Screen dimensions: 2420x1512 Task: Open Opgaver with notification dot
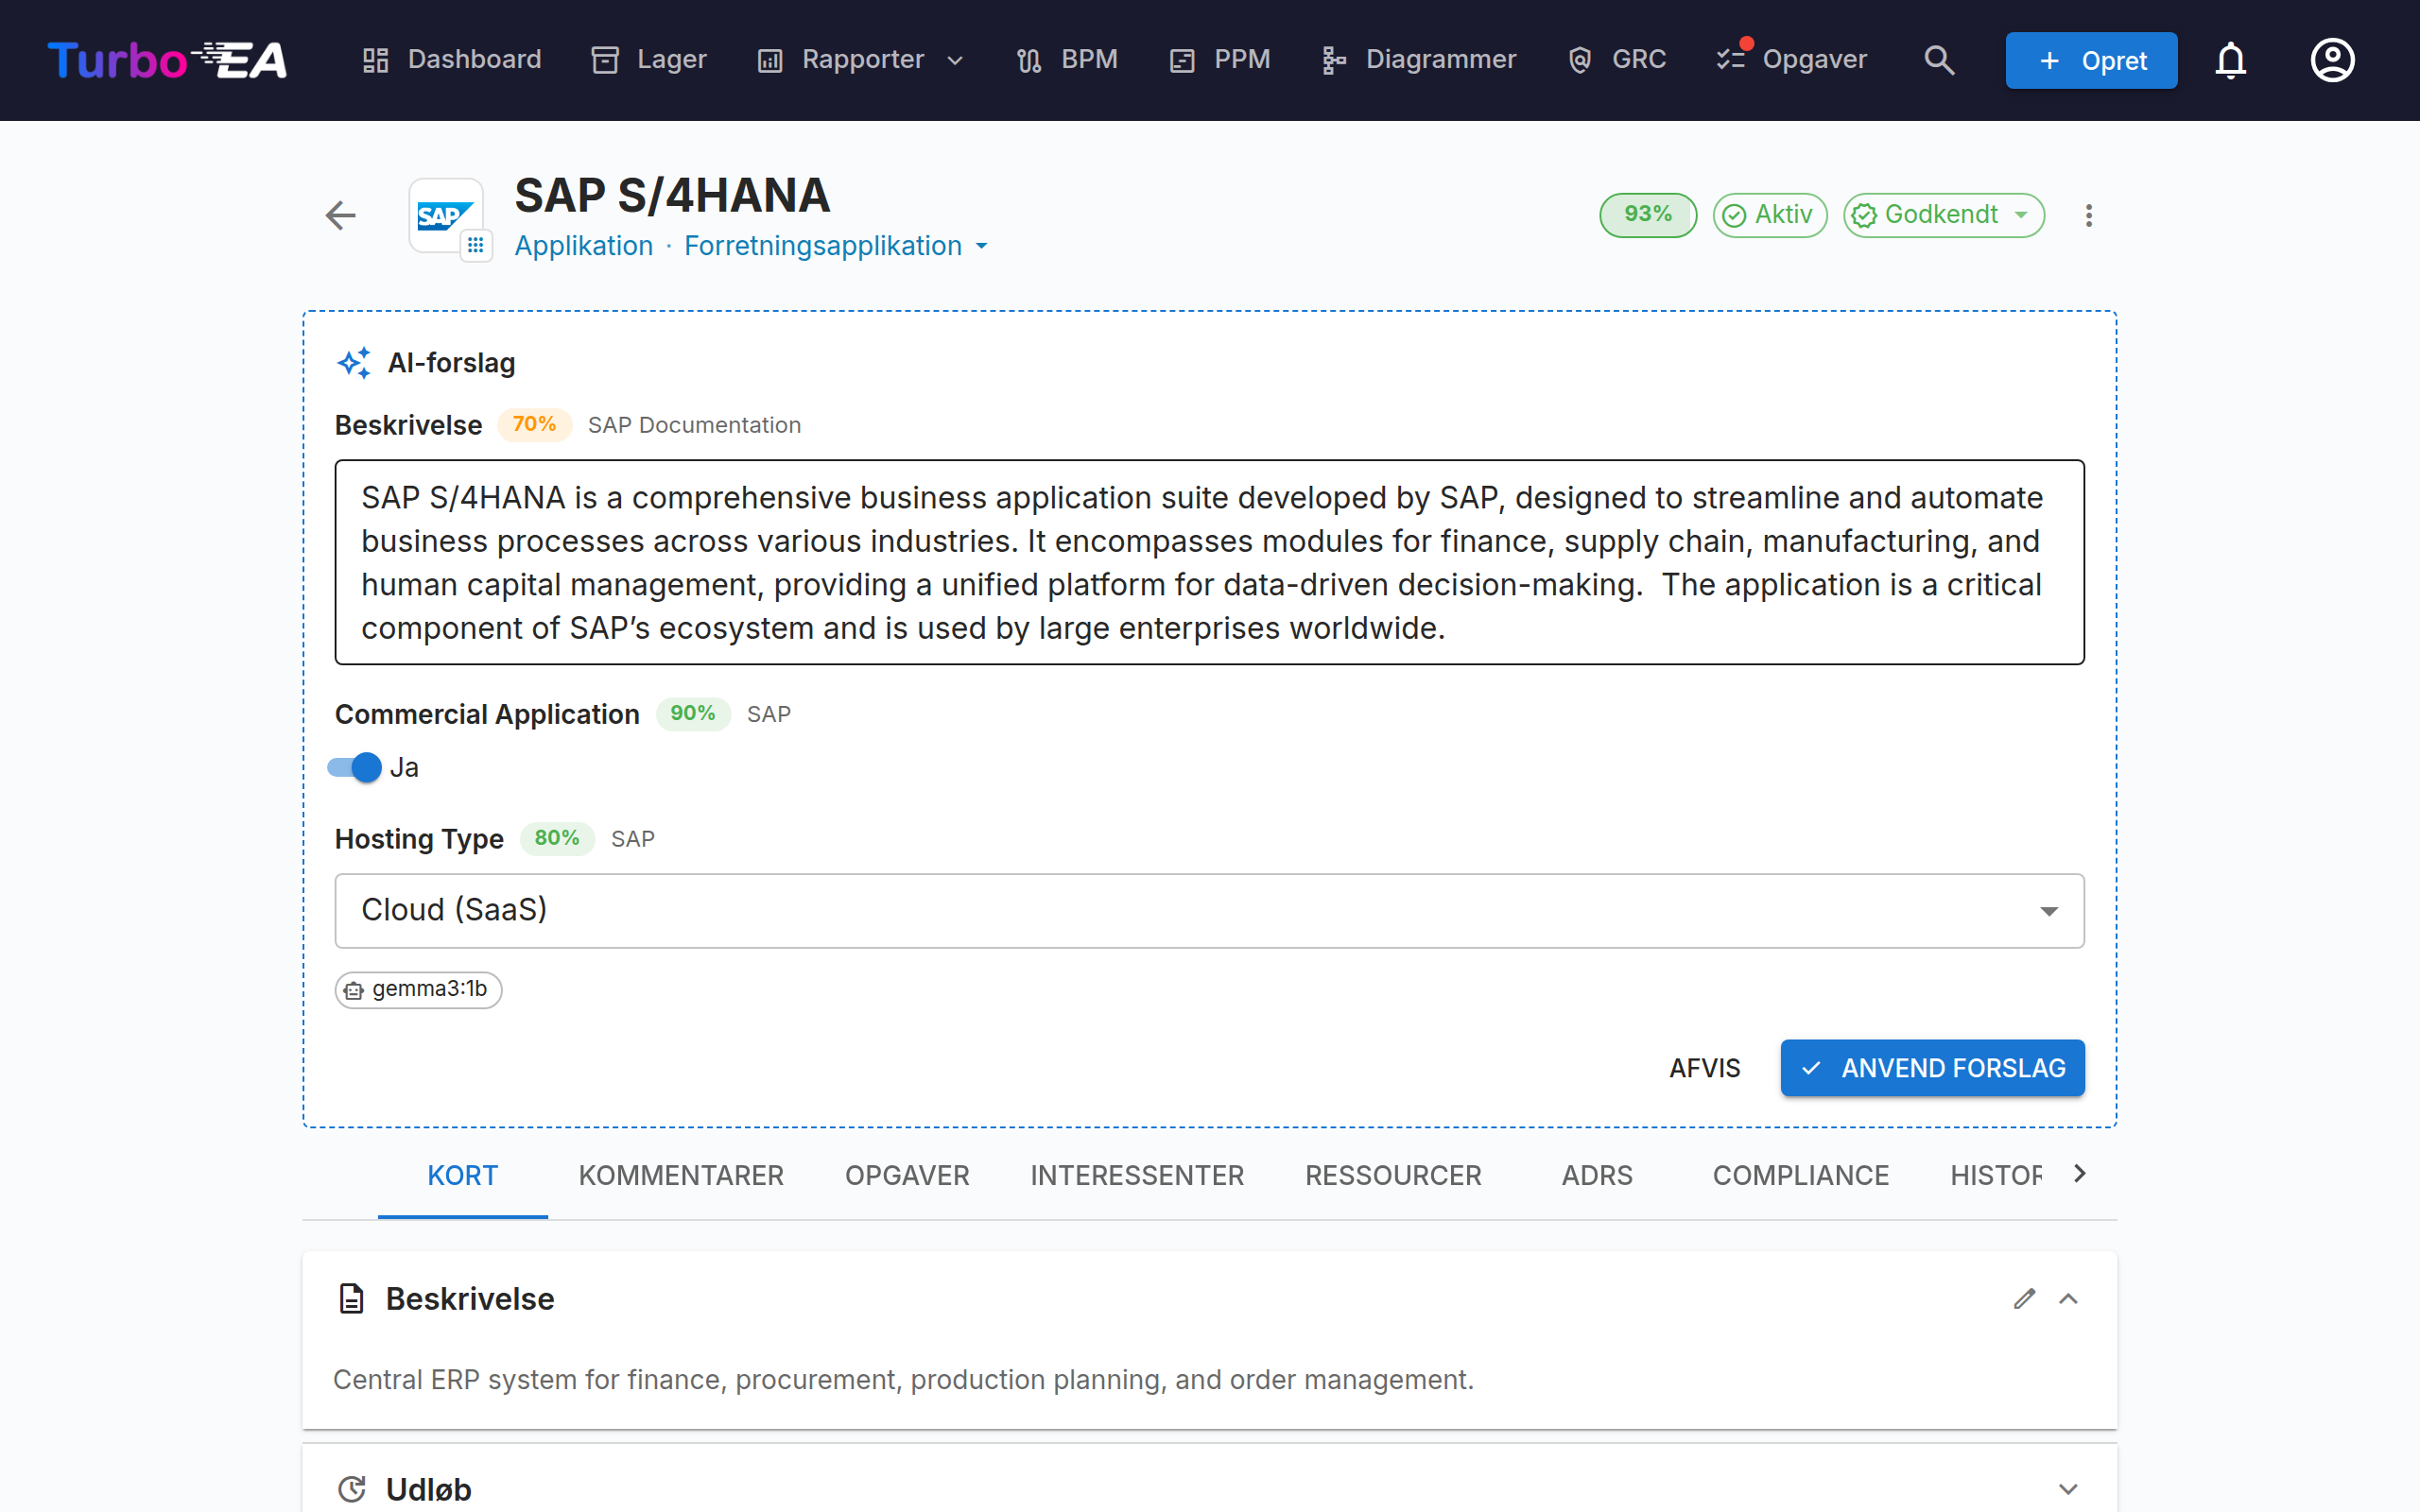tap(1791, 60)
